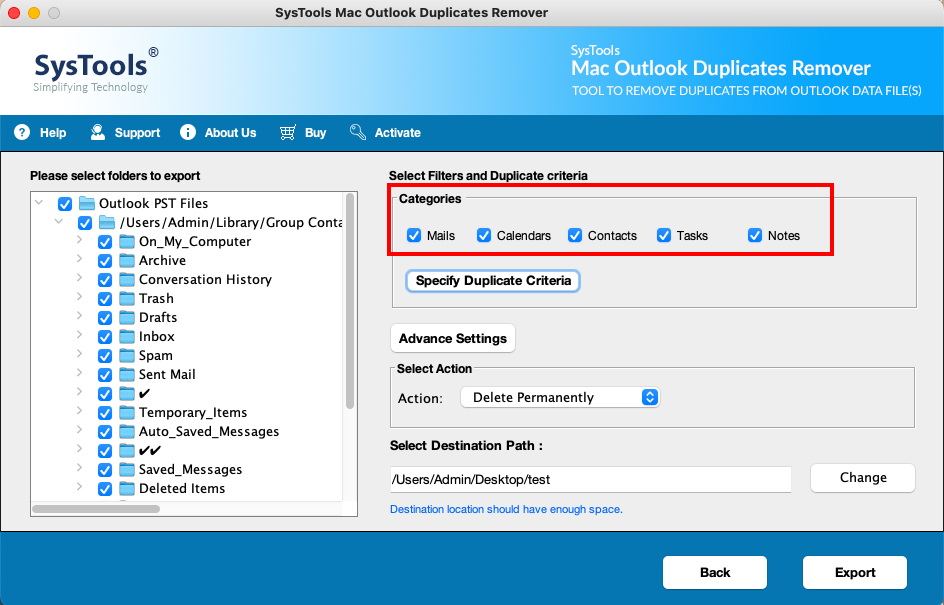
Task: Uncheck the Spam folder checkbox
Action: pyautogui.click(x=105, y=356)
